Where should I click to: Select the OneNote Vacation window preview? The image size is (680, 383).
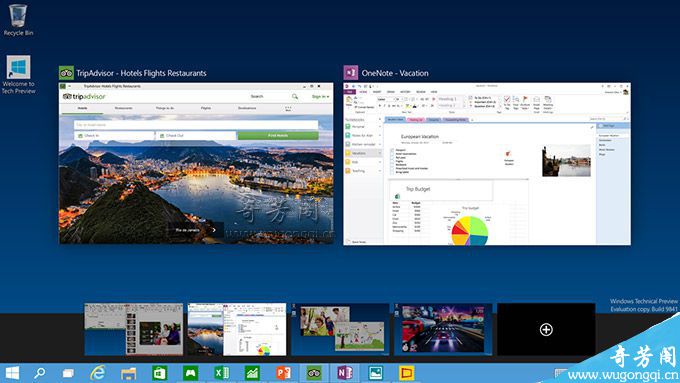click(487, 164)
